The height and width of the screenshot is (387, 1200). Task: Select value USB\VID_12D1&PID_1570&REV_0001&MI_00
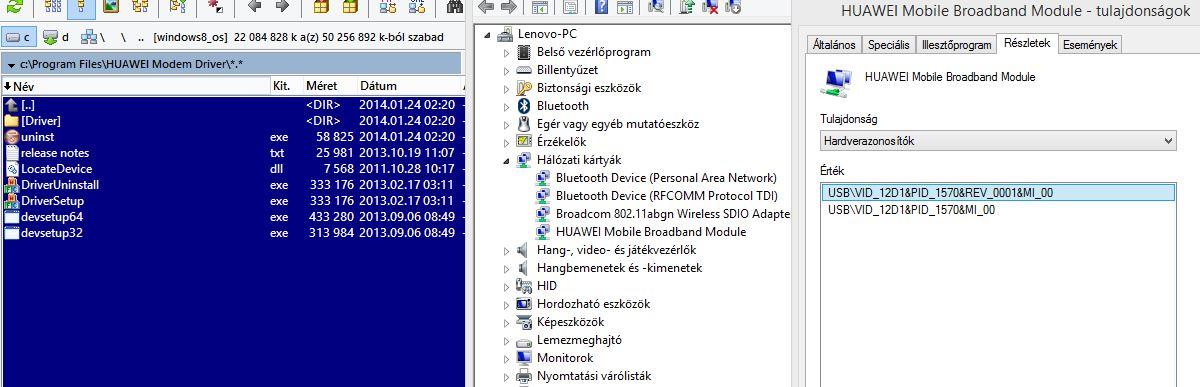click(x=998, y=192)
